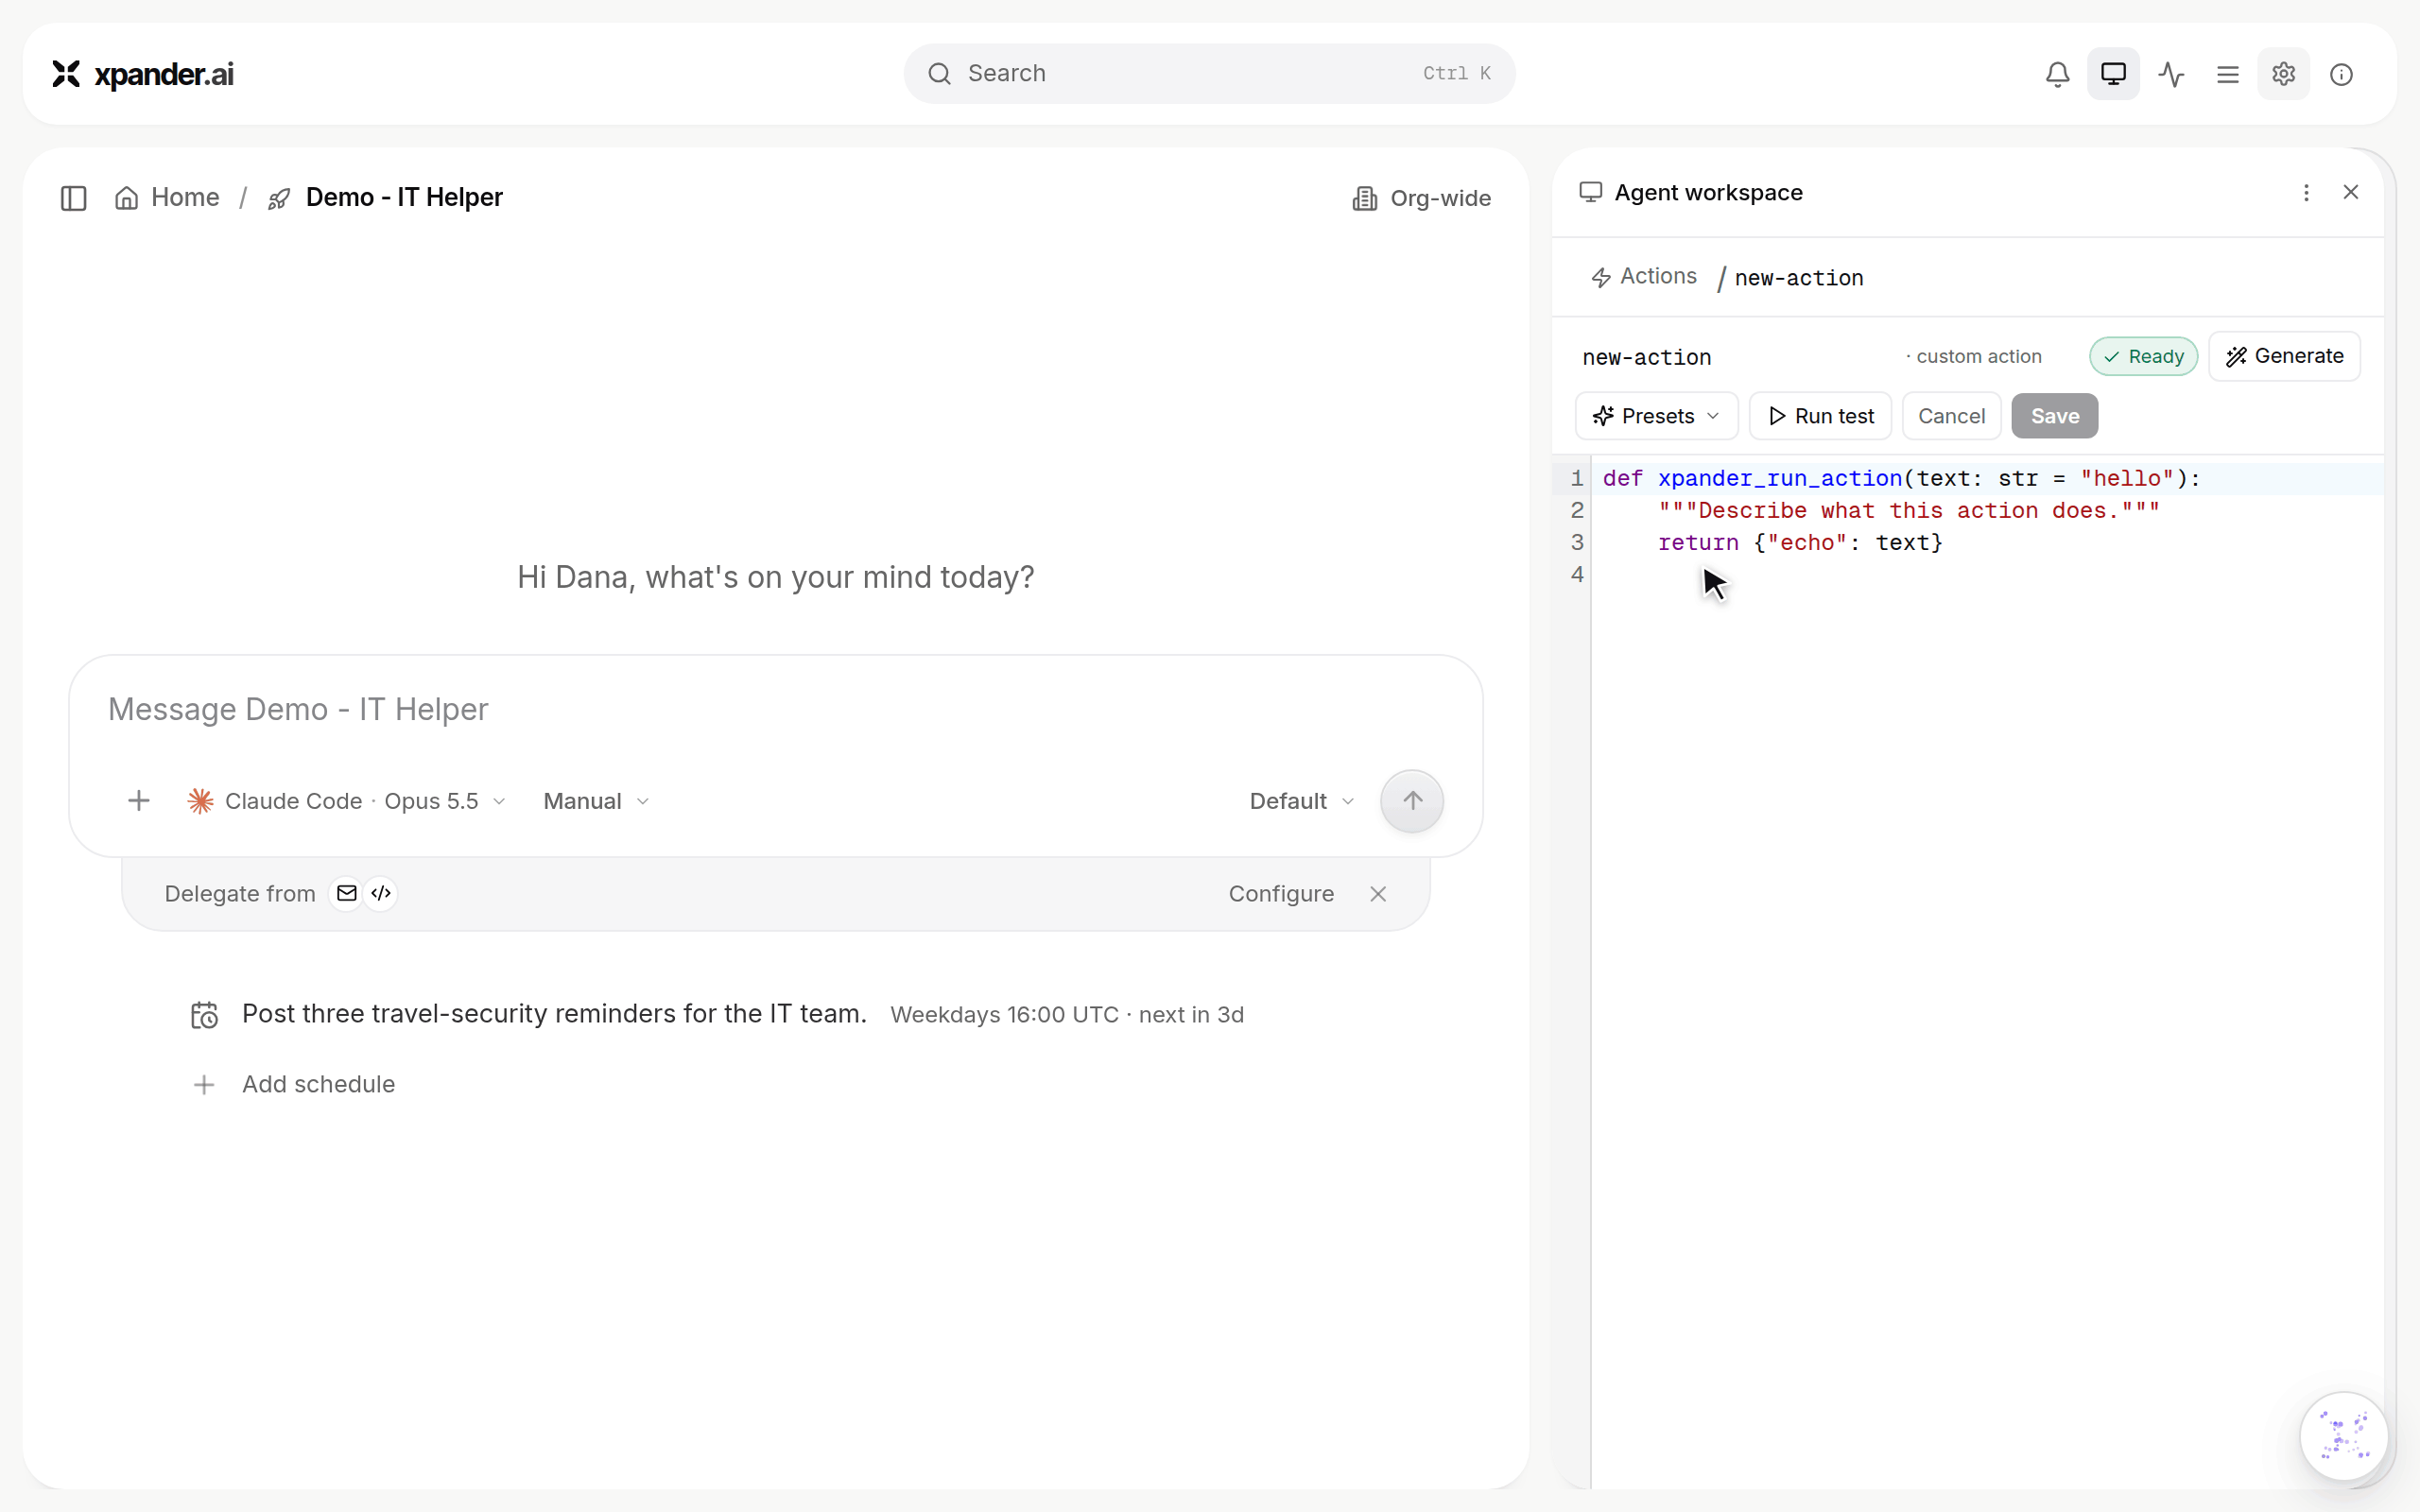This screenshot has width=2420, height=1512.
Task: Open the floating assistant bubble
Action: point(2344,1436)
